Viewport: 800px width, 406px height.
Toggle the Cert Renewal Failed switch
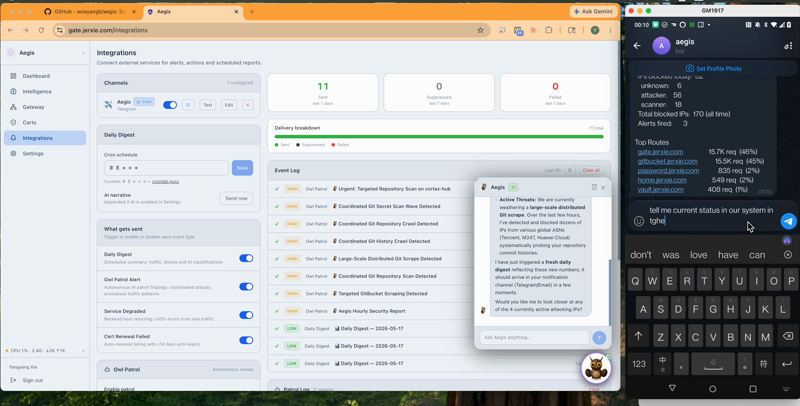[x=246, y=340]
